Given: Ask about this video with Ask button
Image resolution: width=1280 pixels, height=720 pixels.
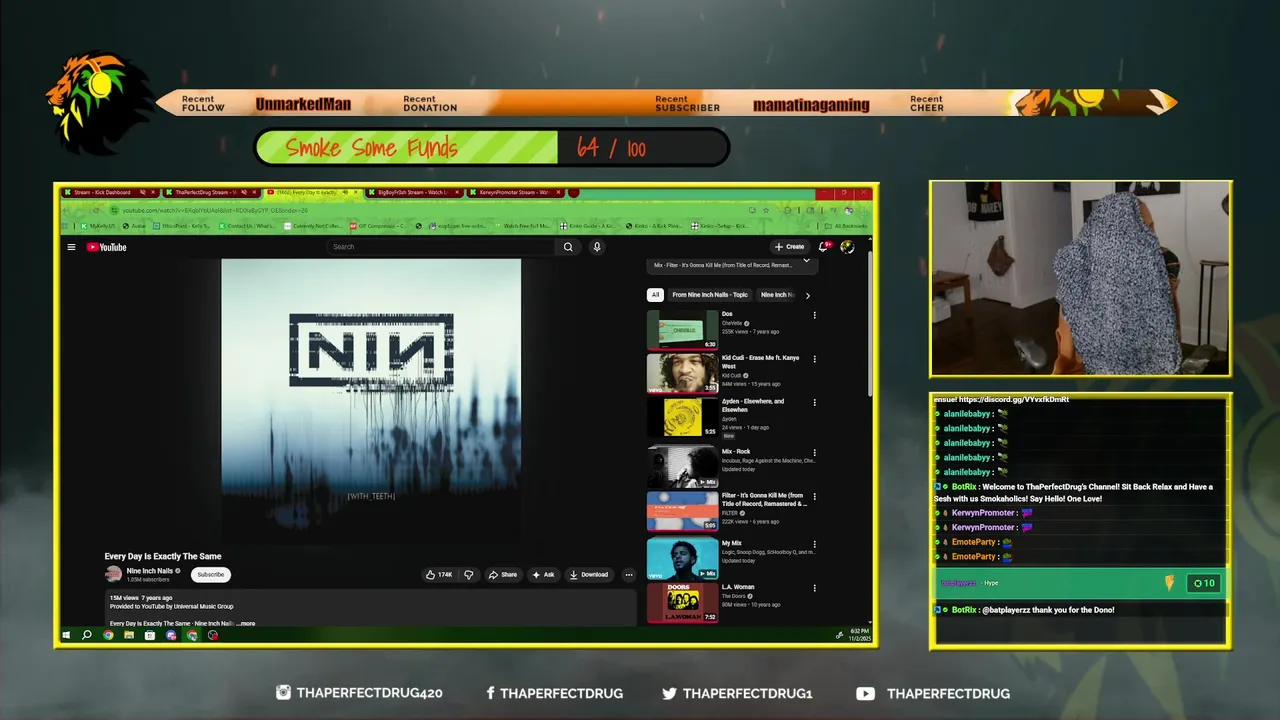Looking at the screenshot, I should tap(544, 575).
